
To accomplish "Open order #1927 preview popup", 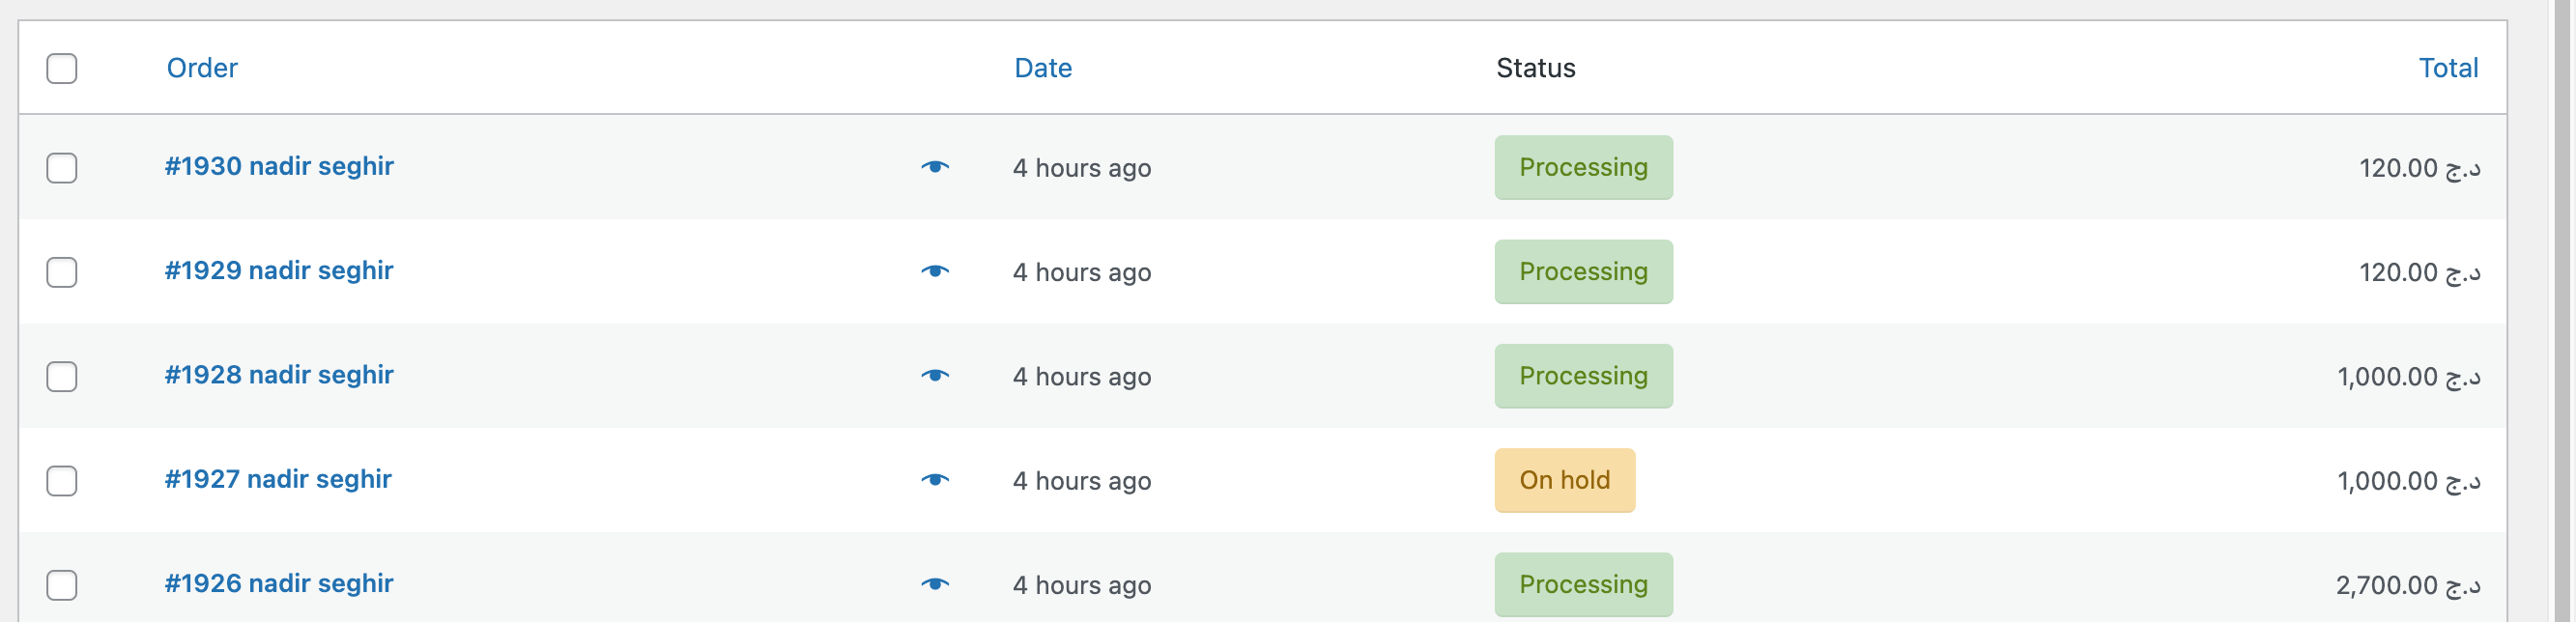I will [x=936, y=480].
